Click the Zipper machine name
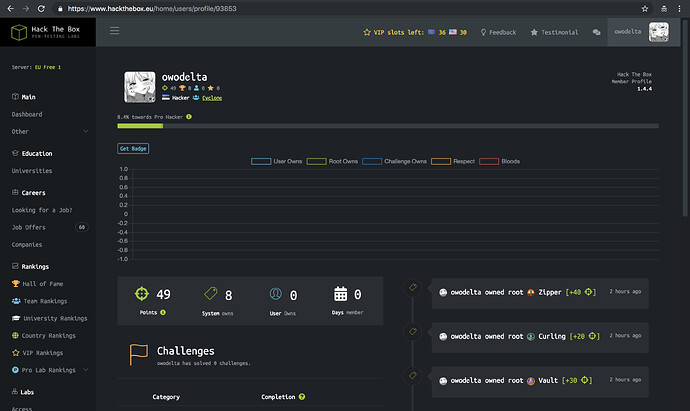 pyautogui.click(x=550, y=292)
